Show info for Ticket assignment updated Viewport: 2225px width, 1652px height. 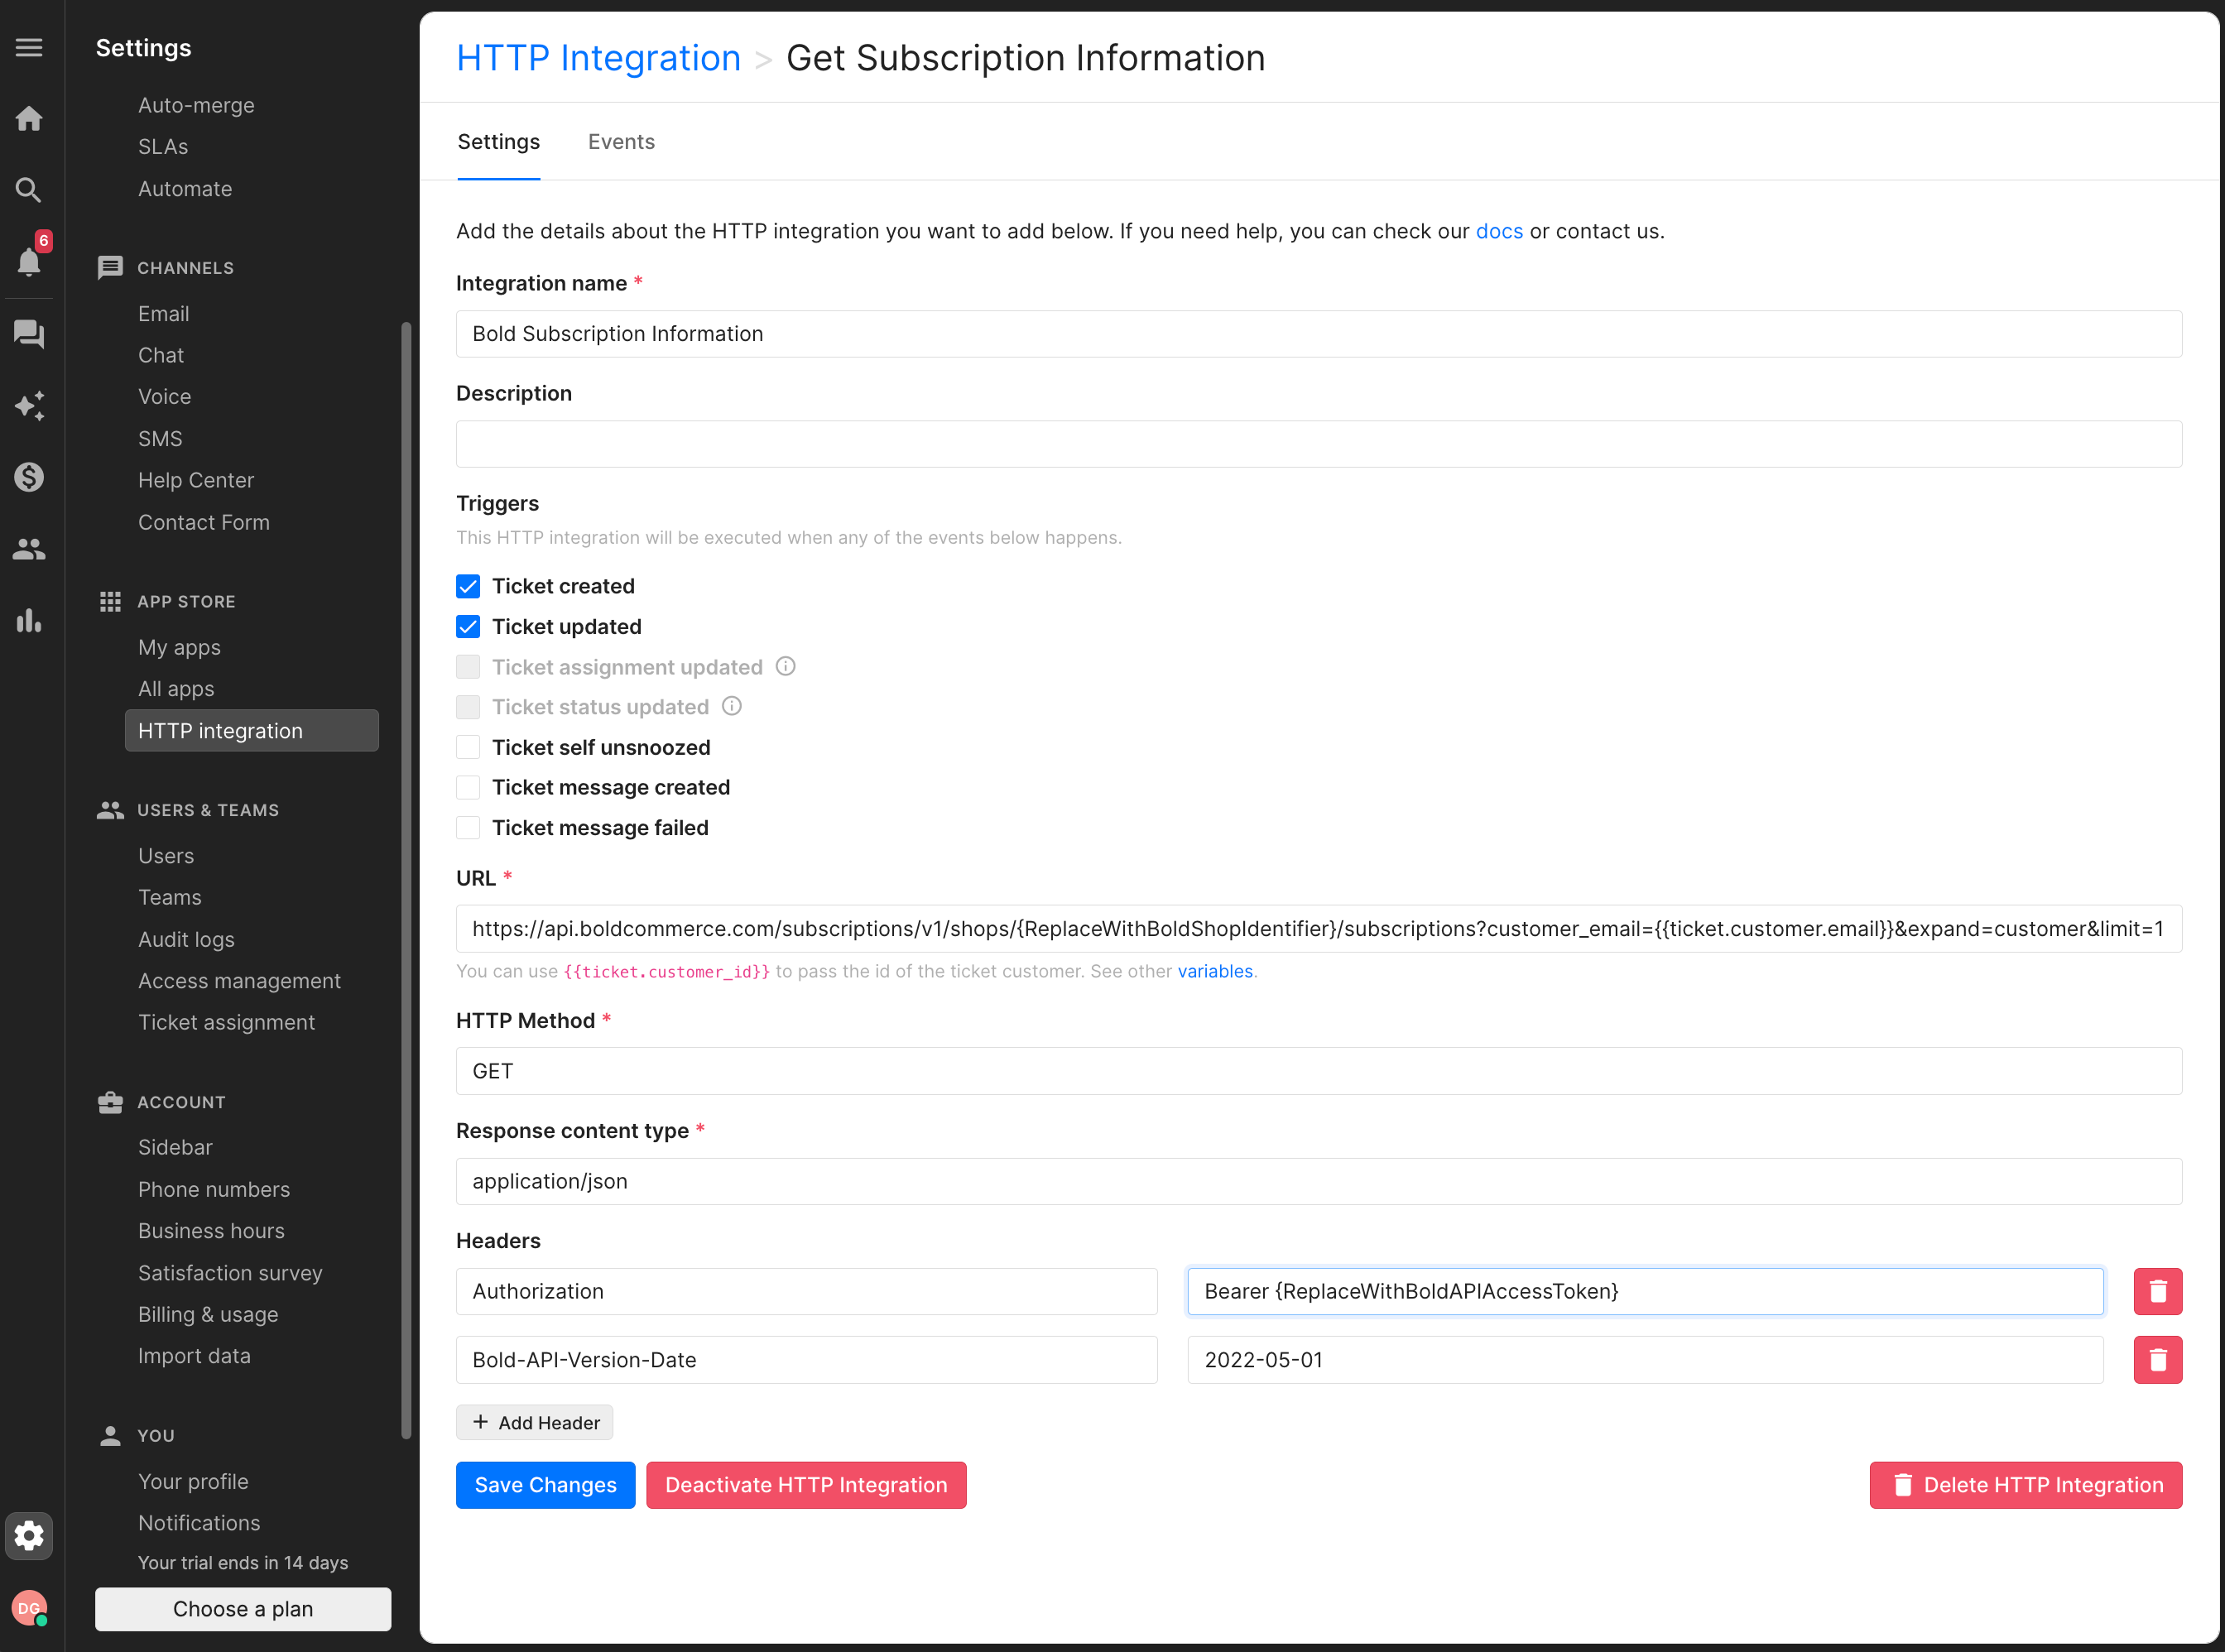(x=786, y=666)
